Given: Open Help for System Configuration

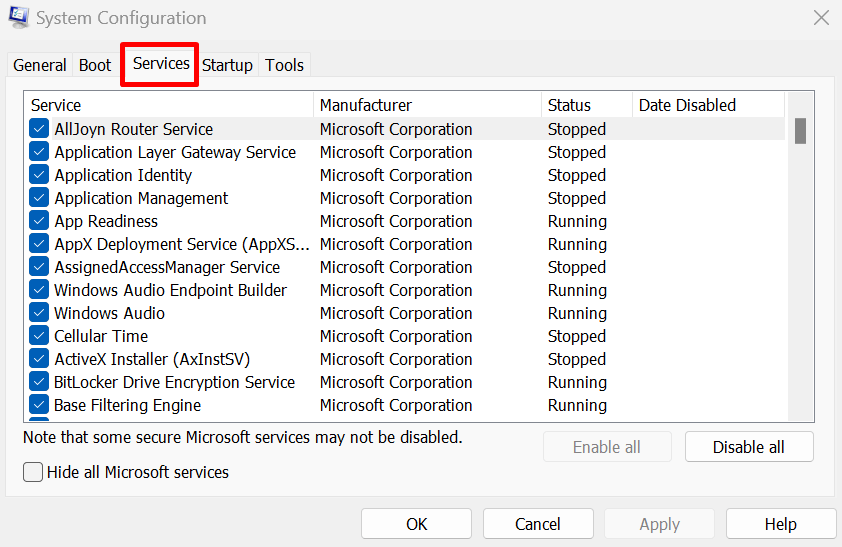Looking at the screenshot, I should 780,524.
